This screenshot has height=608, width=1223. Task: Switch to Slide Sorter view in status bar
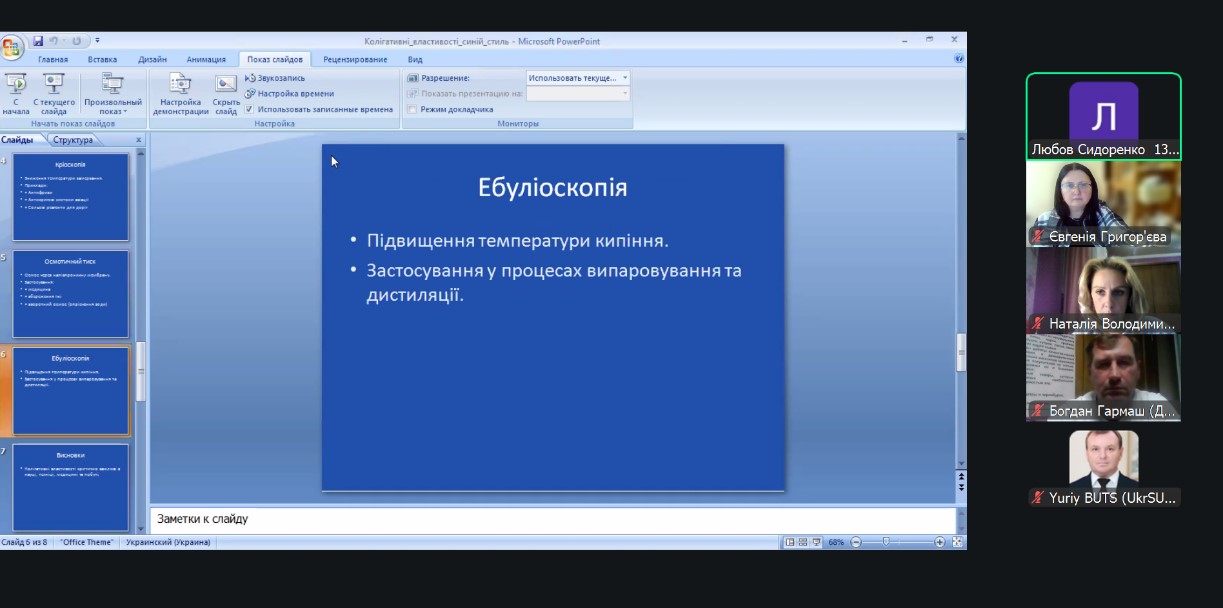pos(803,542)
